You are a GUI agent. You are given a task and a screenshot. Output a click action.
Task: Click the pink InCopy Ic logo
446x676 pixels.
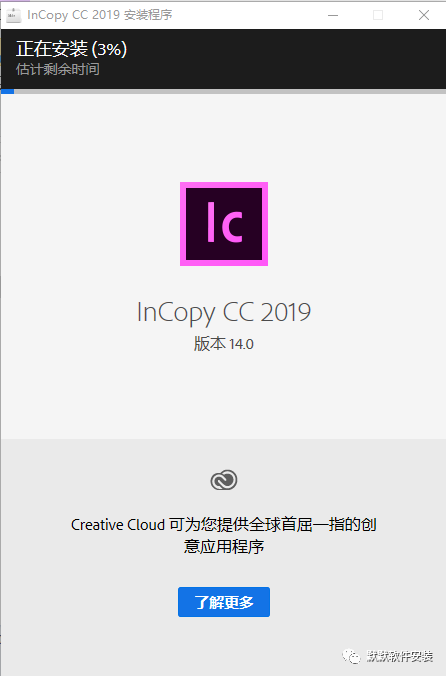pos(224,224)
